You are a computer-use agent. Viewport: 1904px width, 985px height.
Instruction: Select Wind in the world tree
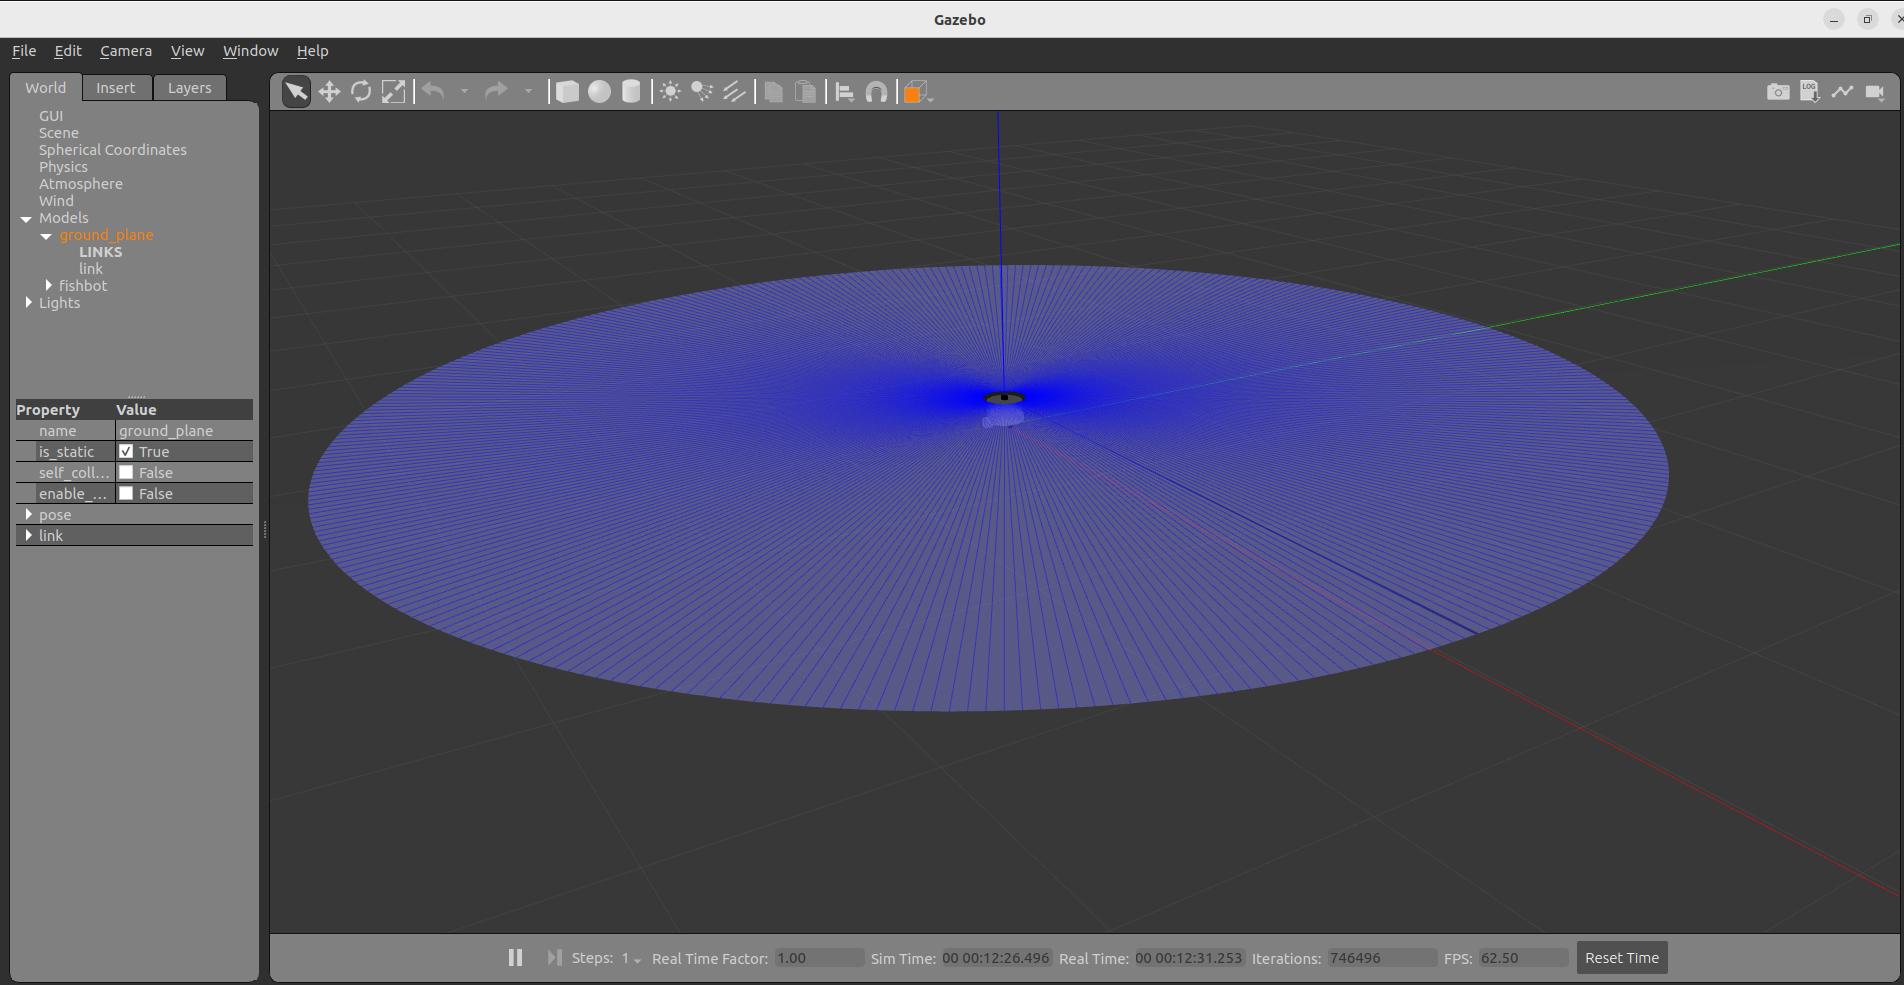(x=56, y=201)
